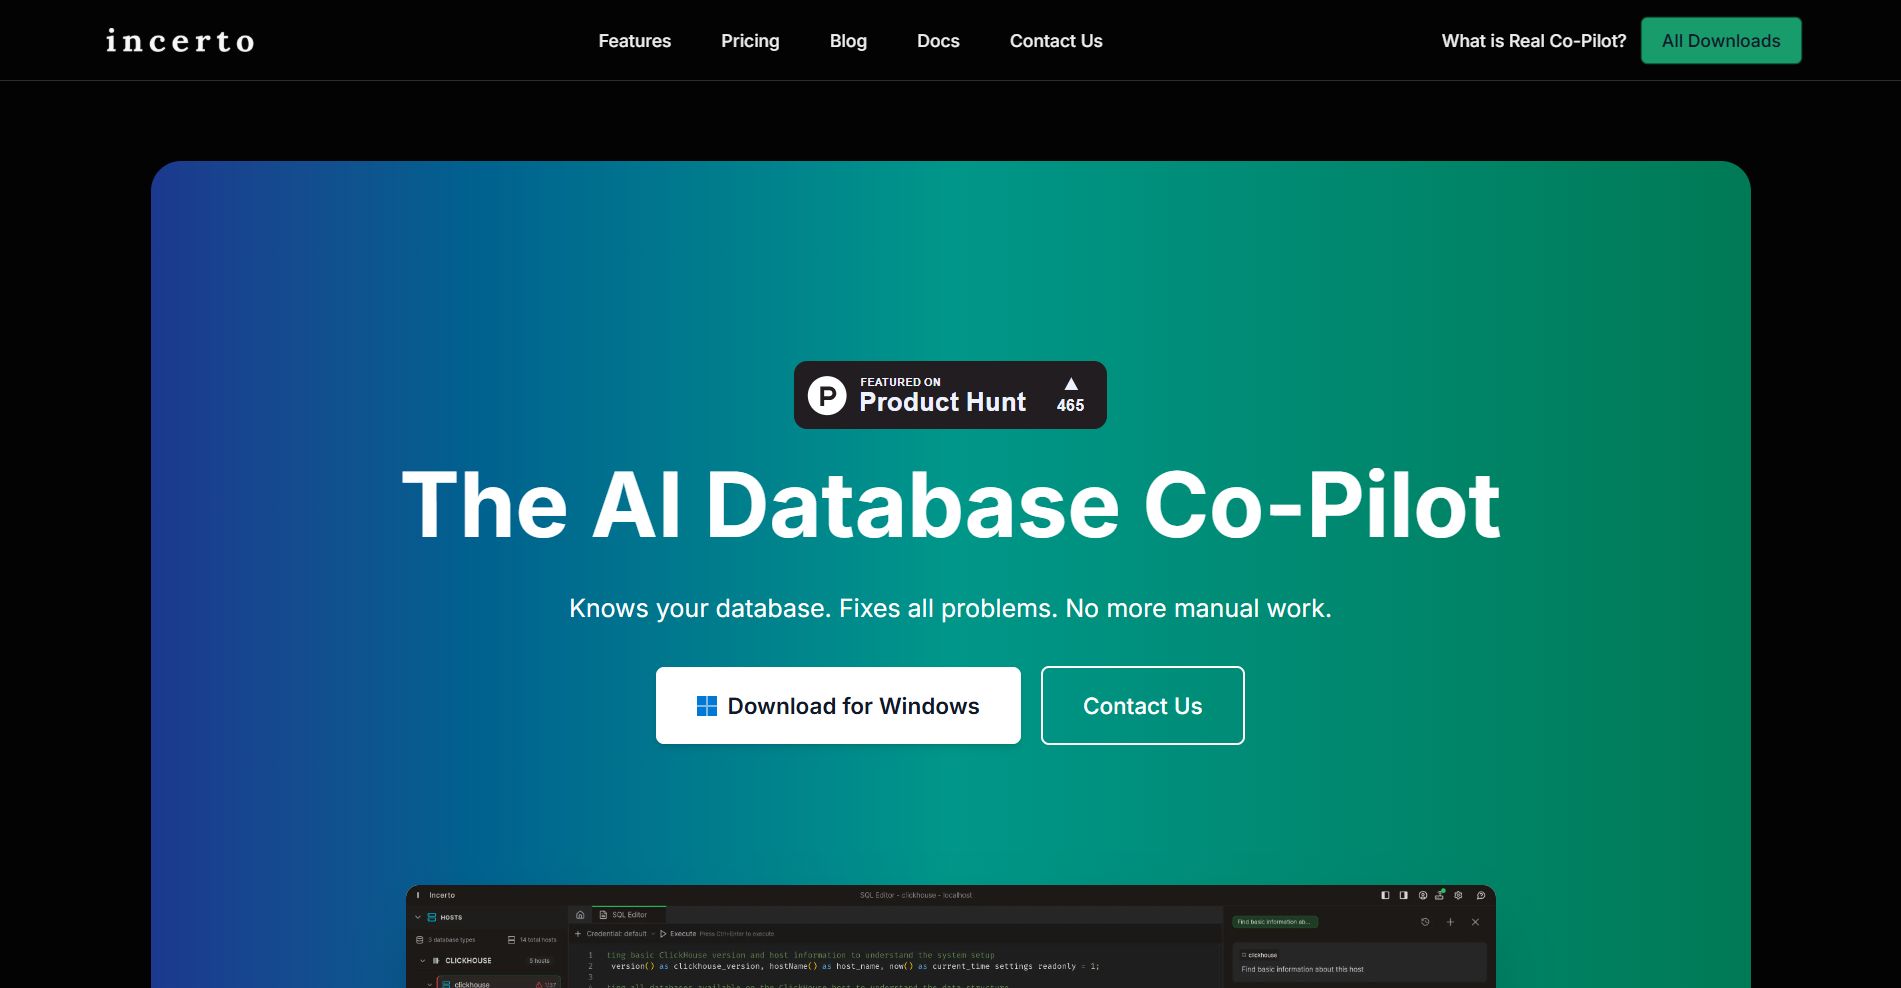Click the green All Downloads button
1901x988 pixels.
(1721, 40)
